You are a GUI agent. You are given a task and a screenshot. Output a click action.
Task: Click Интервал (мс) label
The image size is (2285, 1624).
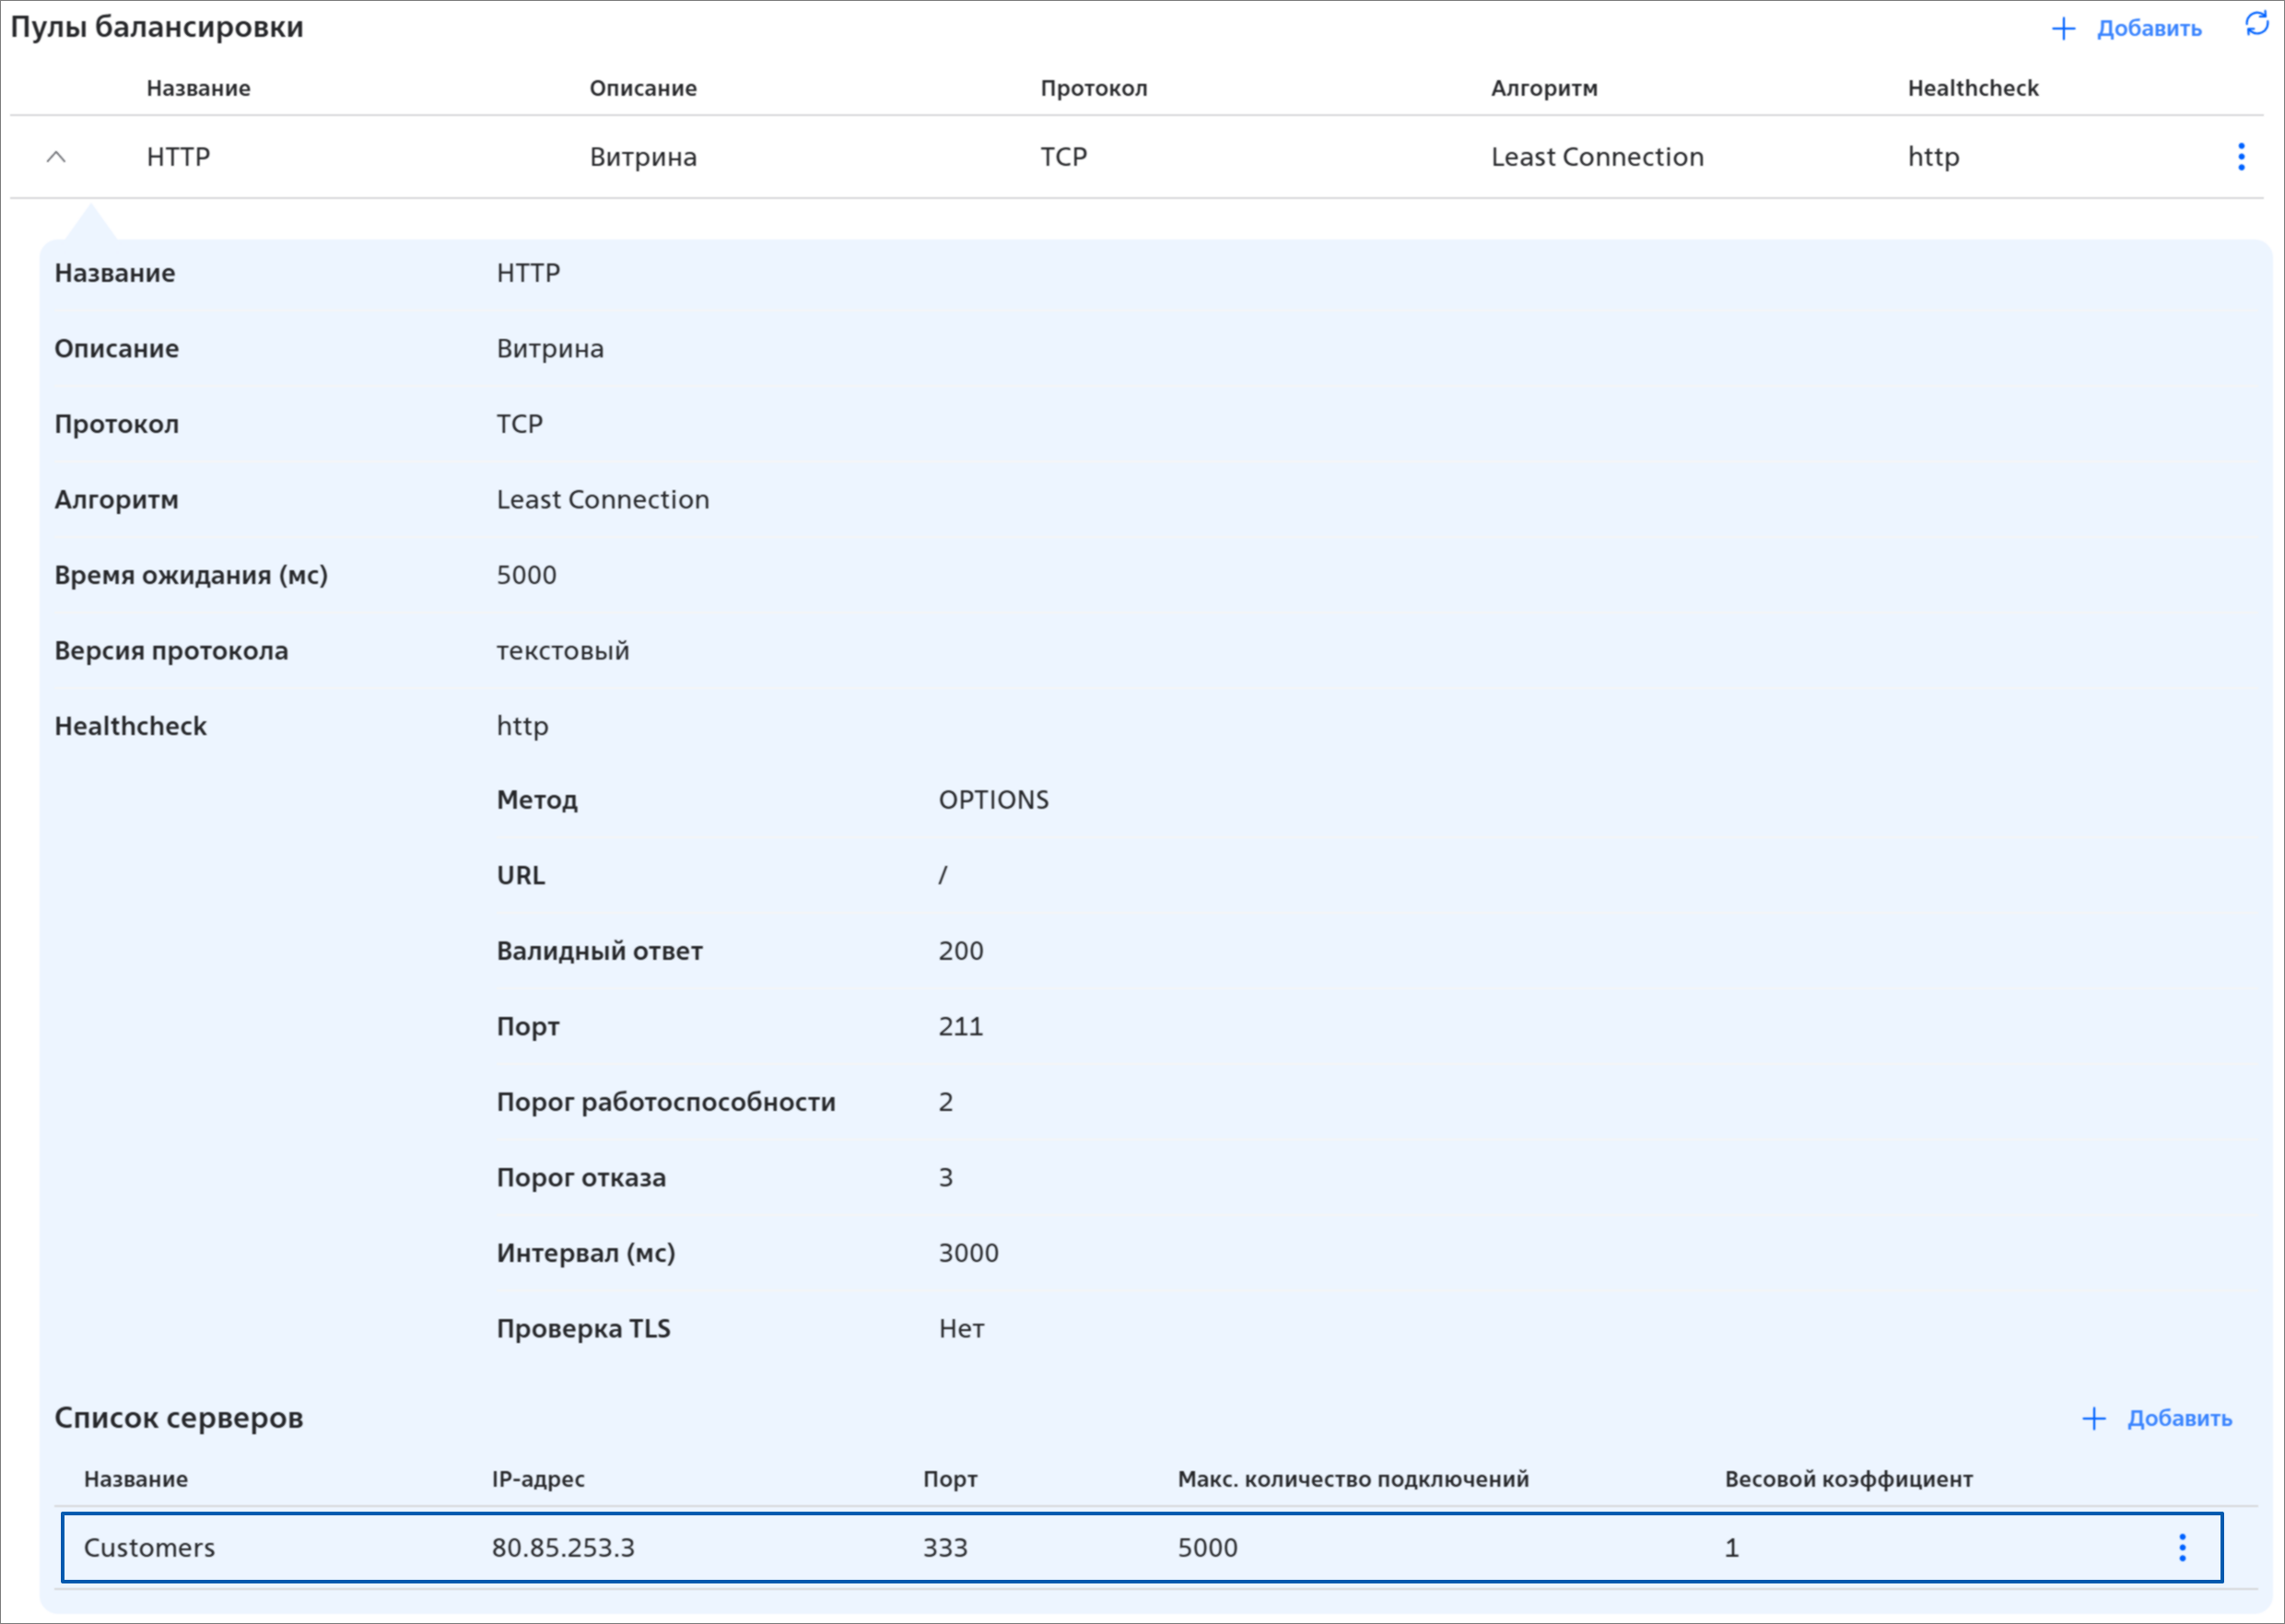[586, 1253]
